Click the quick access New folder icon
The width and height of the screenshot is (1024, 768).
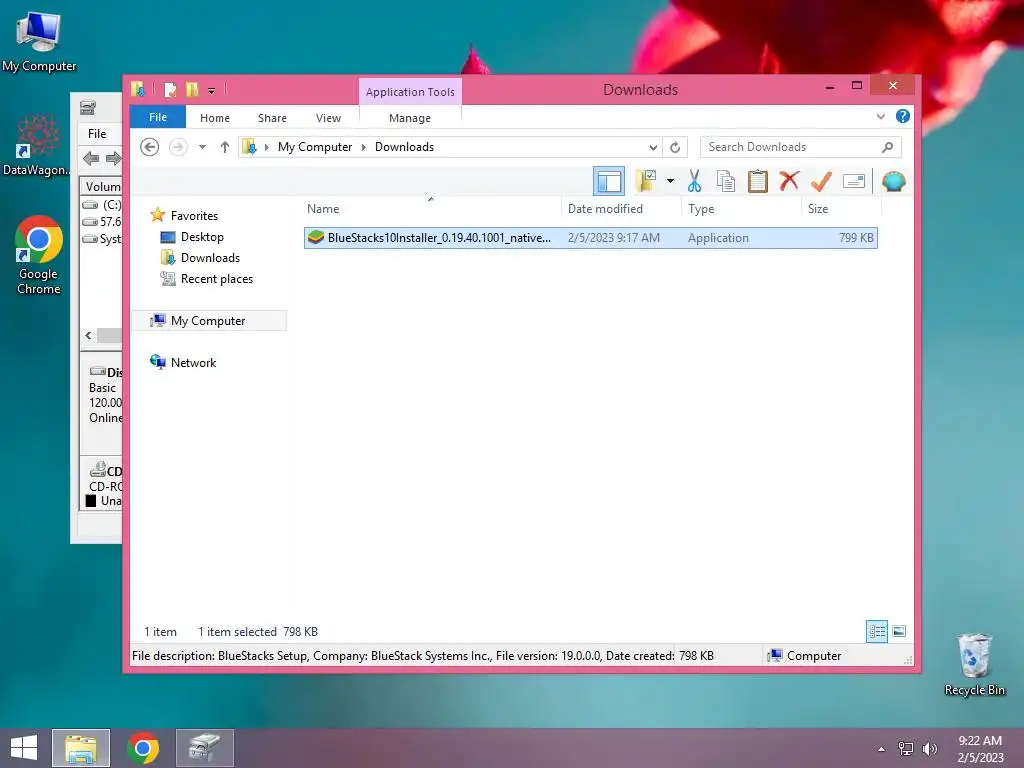[x=191, y=89]
